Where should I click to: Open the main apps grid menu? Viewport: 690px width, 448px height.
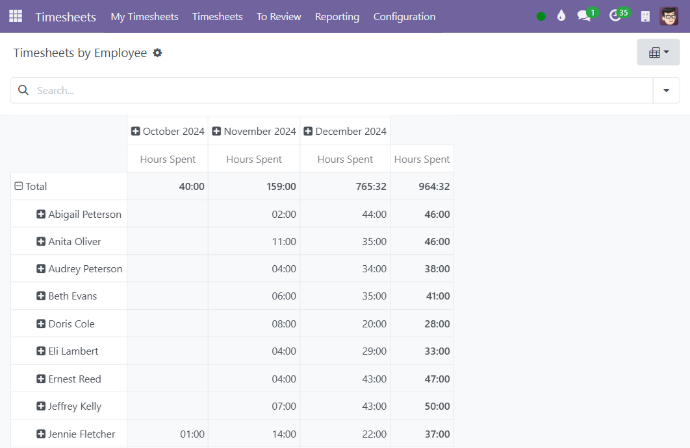tap(15, 16)
